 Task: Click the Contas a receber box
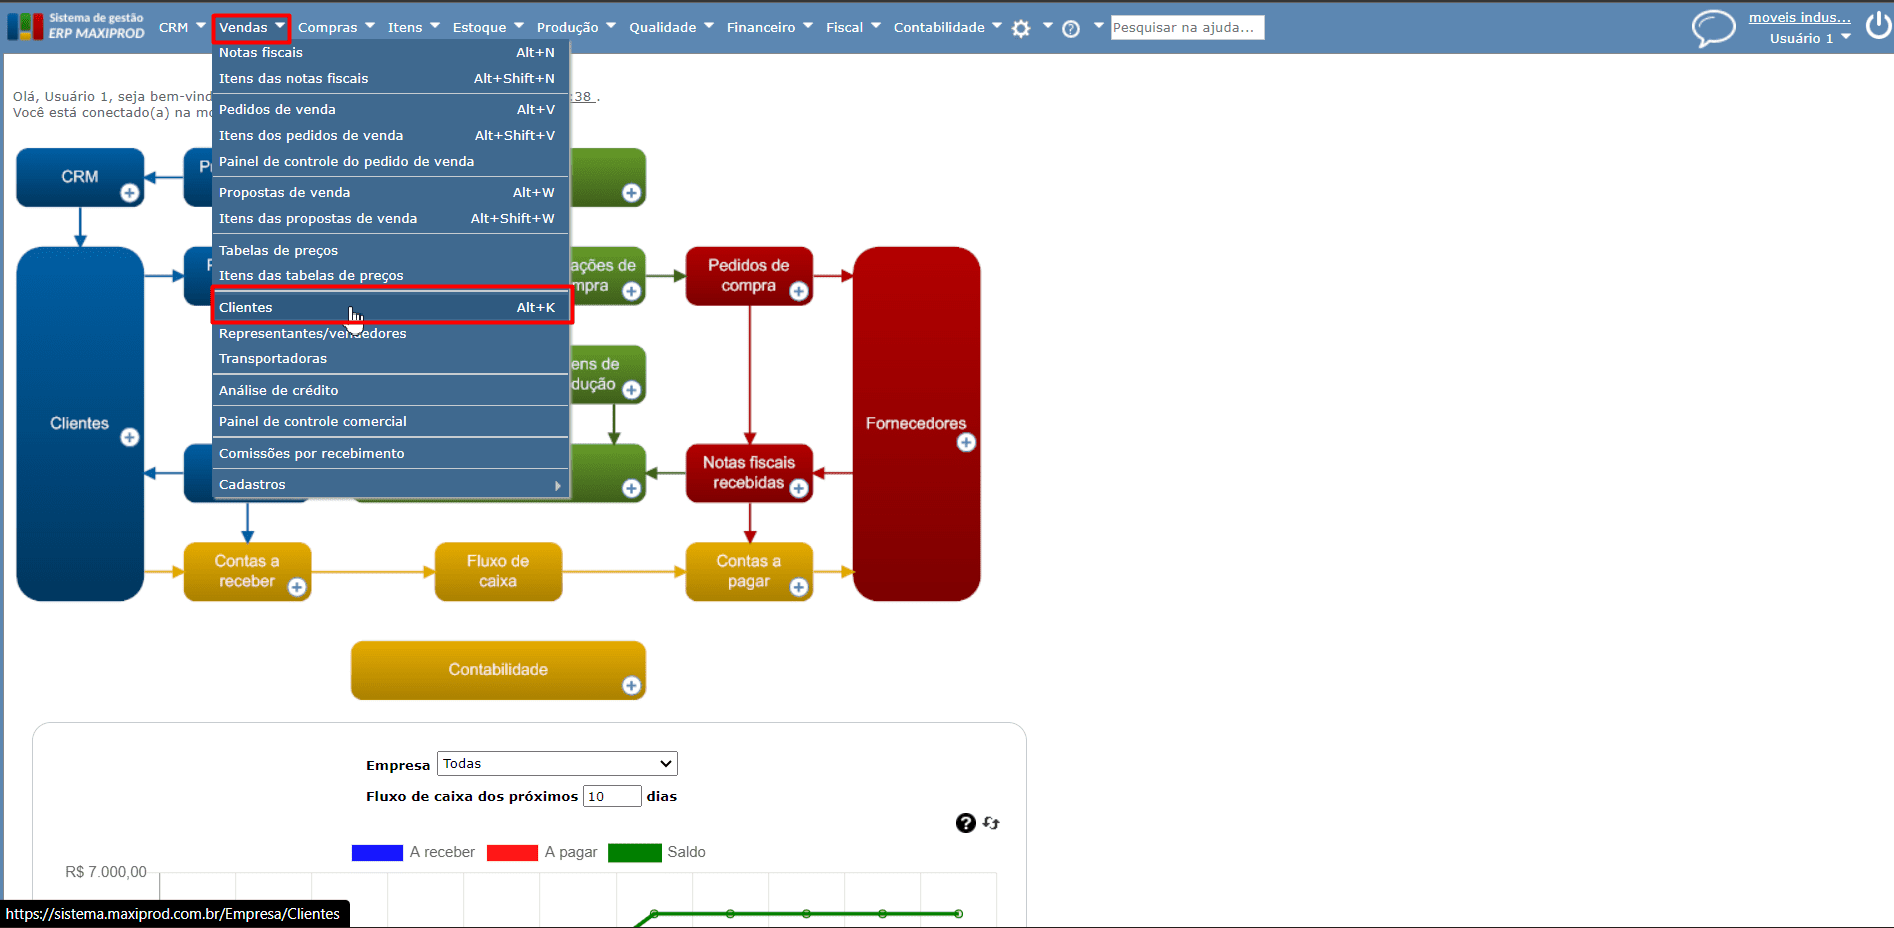(247, 571)
